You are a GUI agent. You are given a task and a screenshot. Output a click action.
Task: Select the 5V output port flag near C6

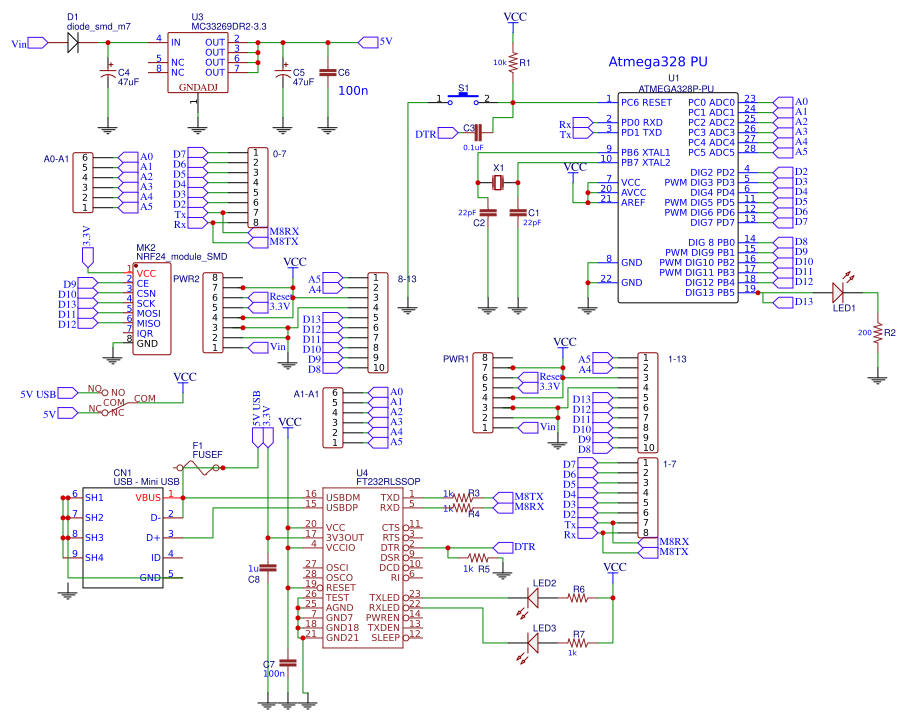pyautogui.click(x=368, y=42)
